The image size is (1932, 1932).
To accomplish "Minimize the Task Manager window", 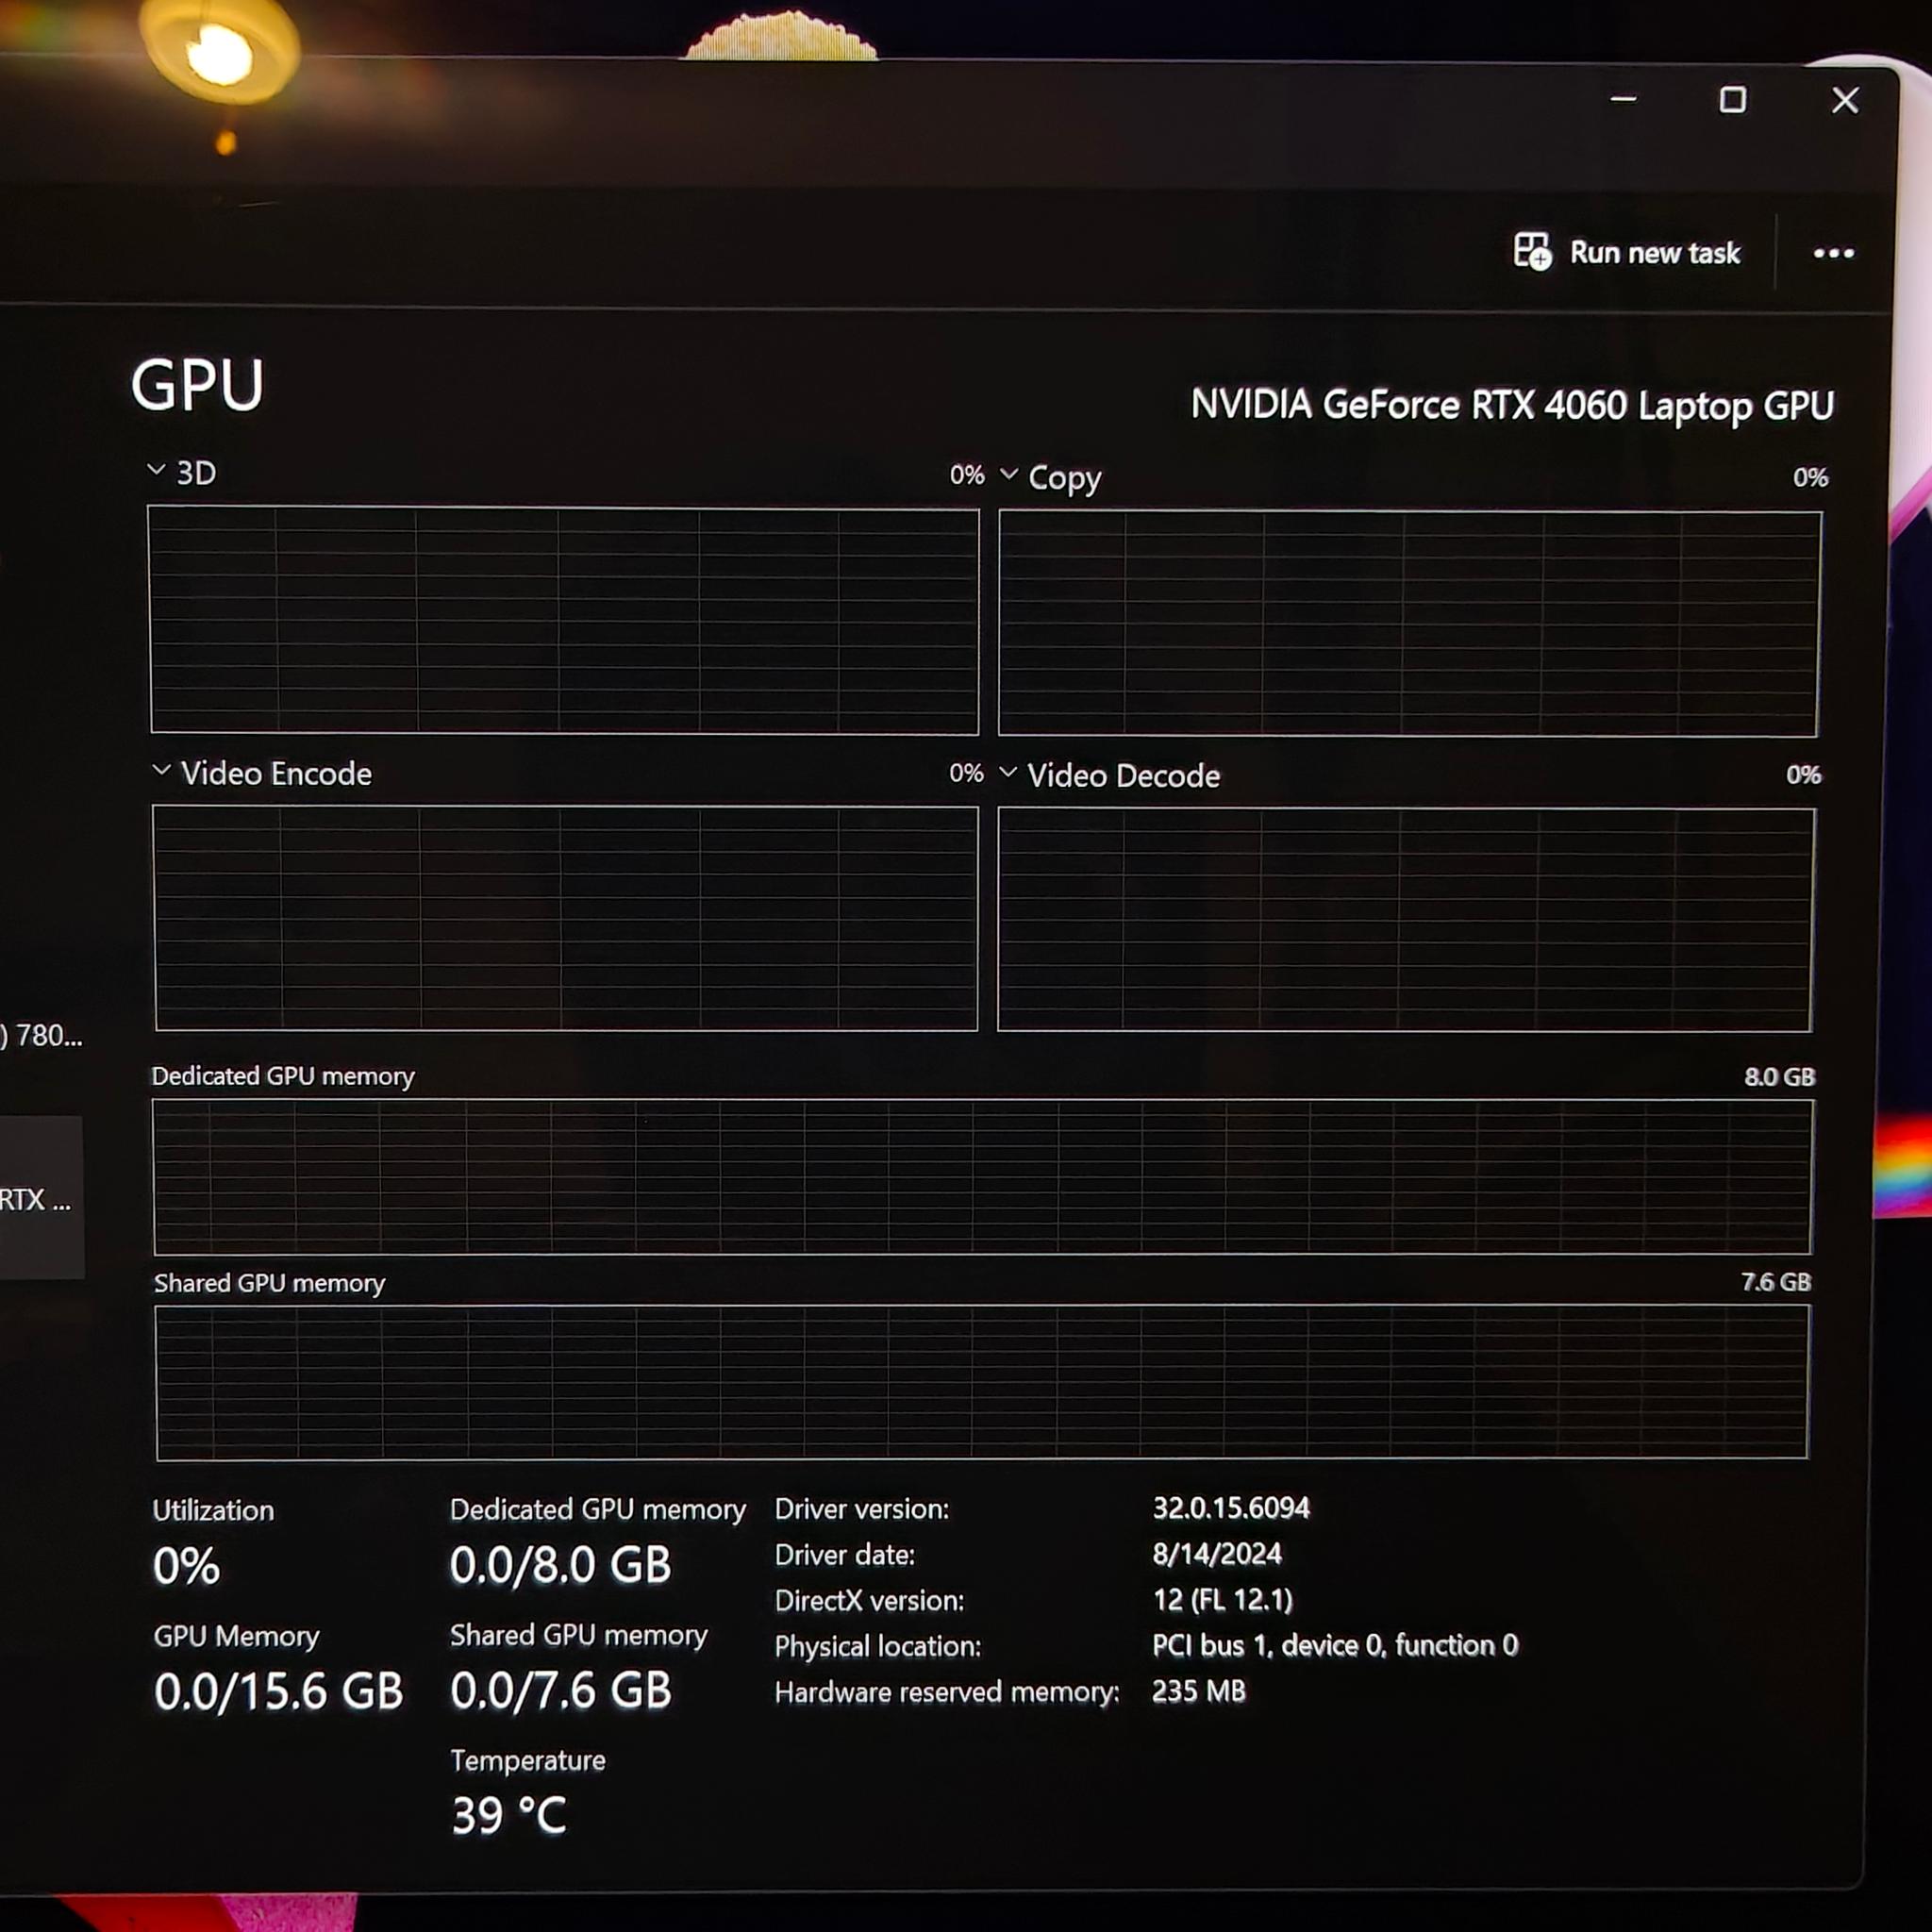I will click(x=1624, y=99).
